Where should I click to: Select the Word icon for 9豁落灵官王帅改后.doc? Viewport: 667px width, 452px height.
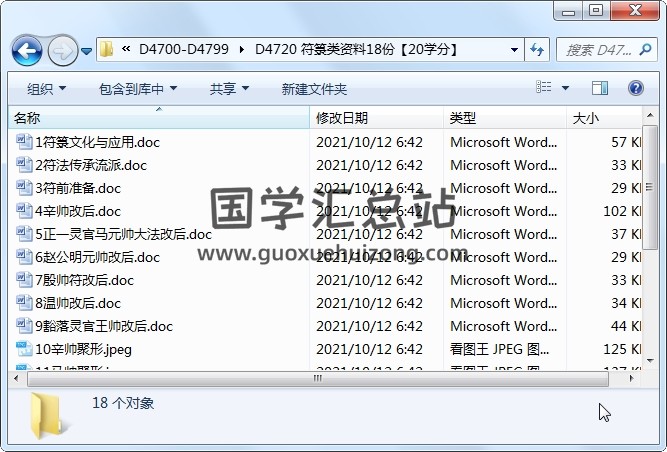24,325
